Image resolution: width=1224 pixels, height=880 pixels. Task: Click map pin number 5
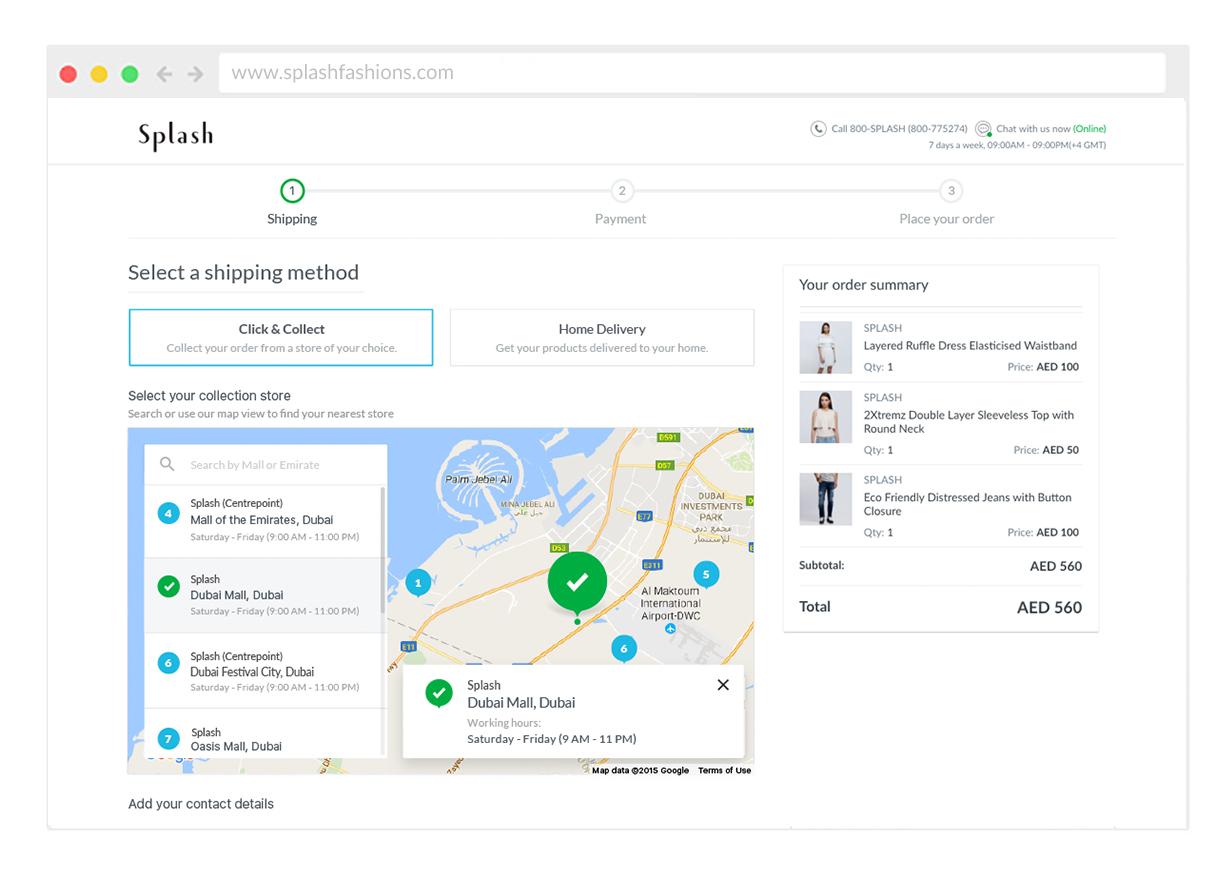click(706, 574)
